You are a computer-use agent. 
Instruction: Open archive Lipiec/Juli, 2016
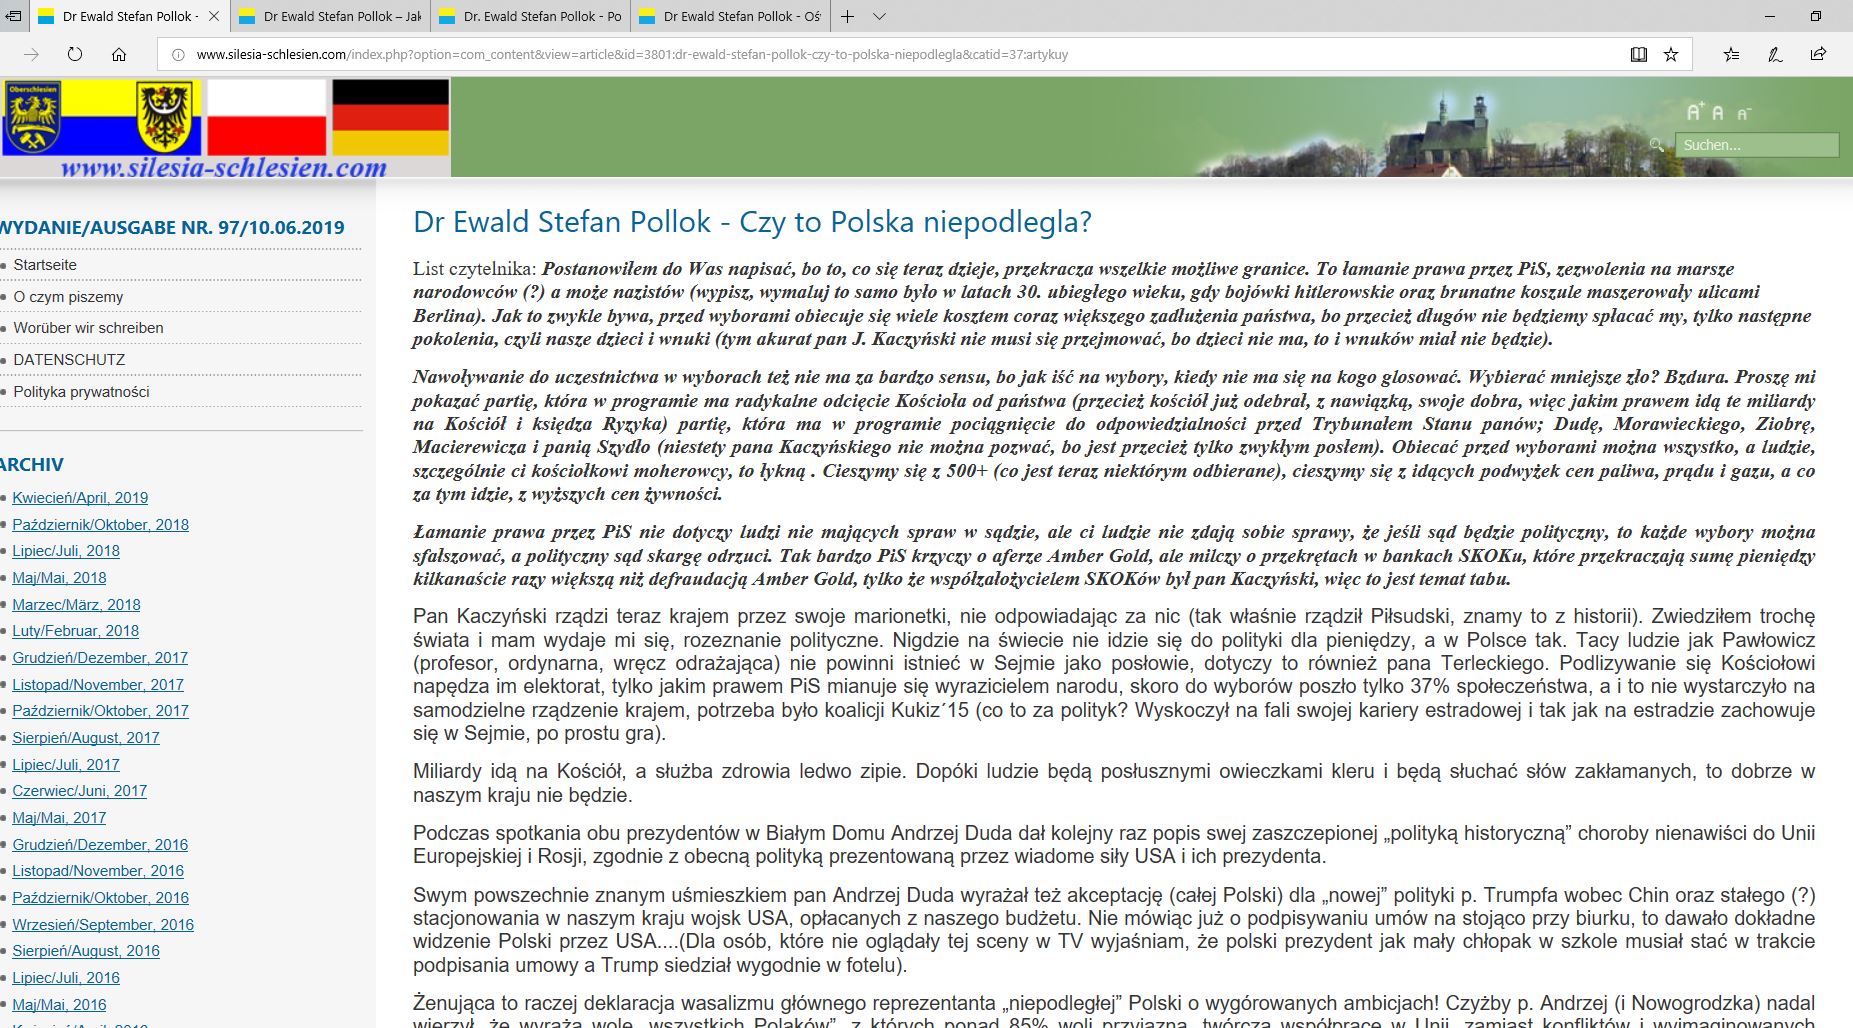coord(66,978)
